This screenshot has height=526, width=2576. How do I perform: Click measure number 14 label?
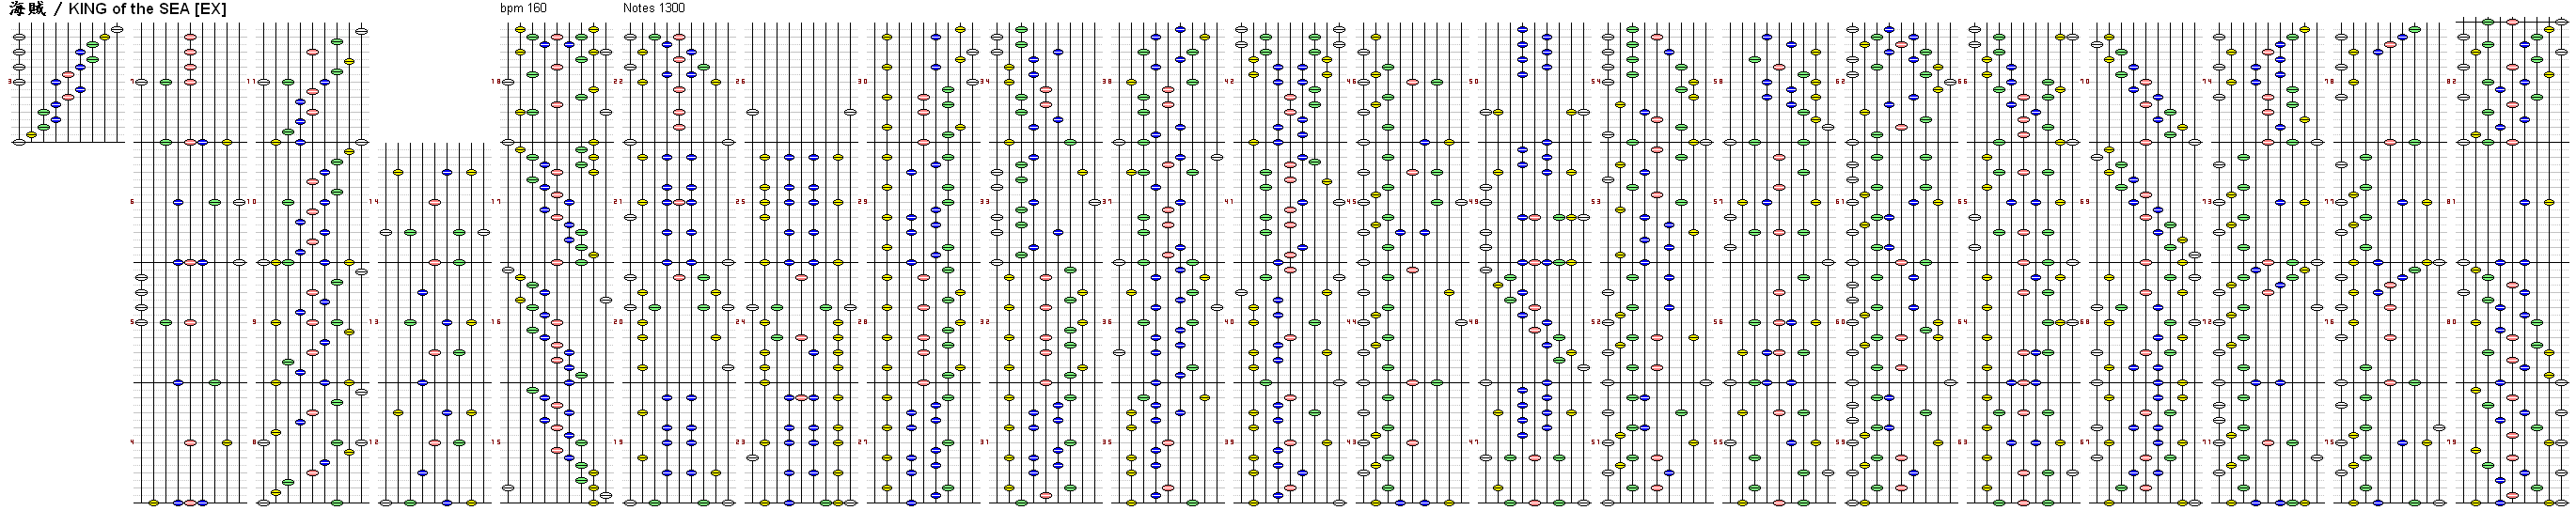(x=374, y=202)
